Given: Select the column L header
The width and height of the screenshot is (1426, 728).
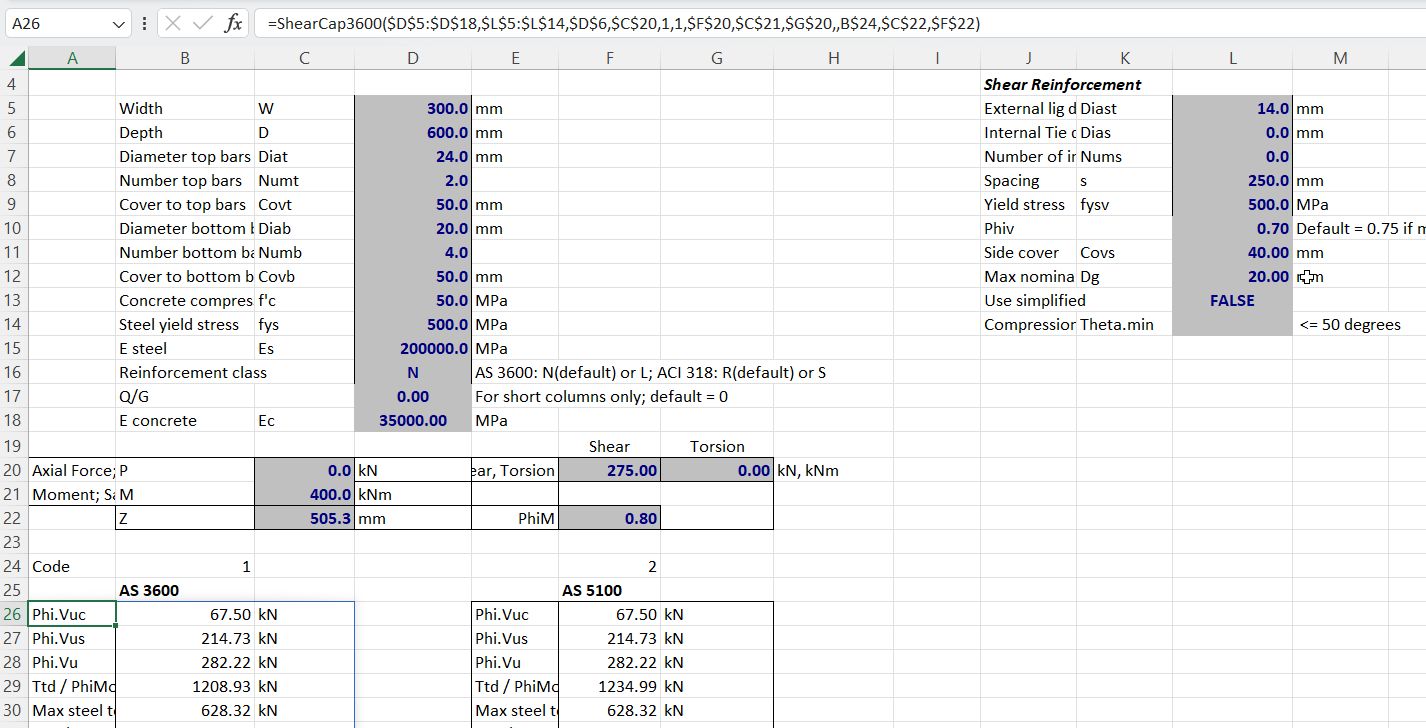Looking at the screenshot, I should click(1231, 59).
